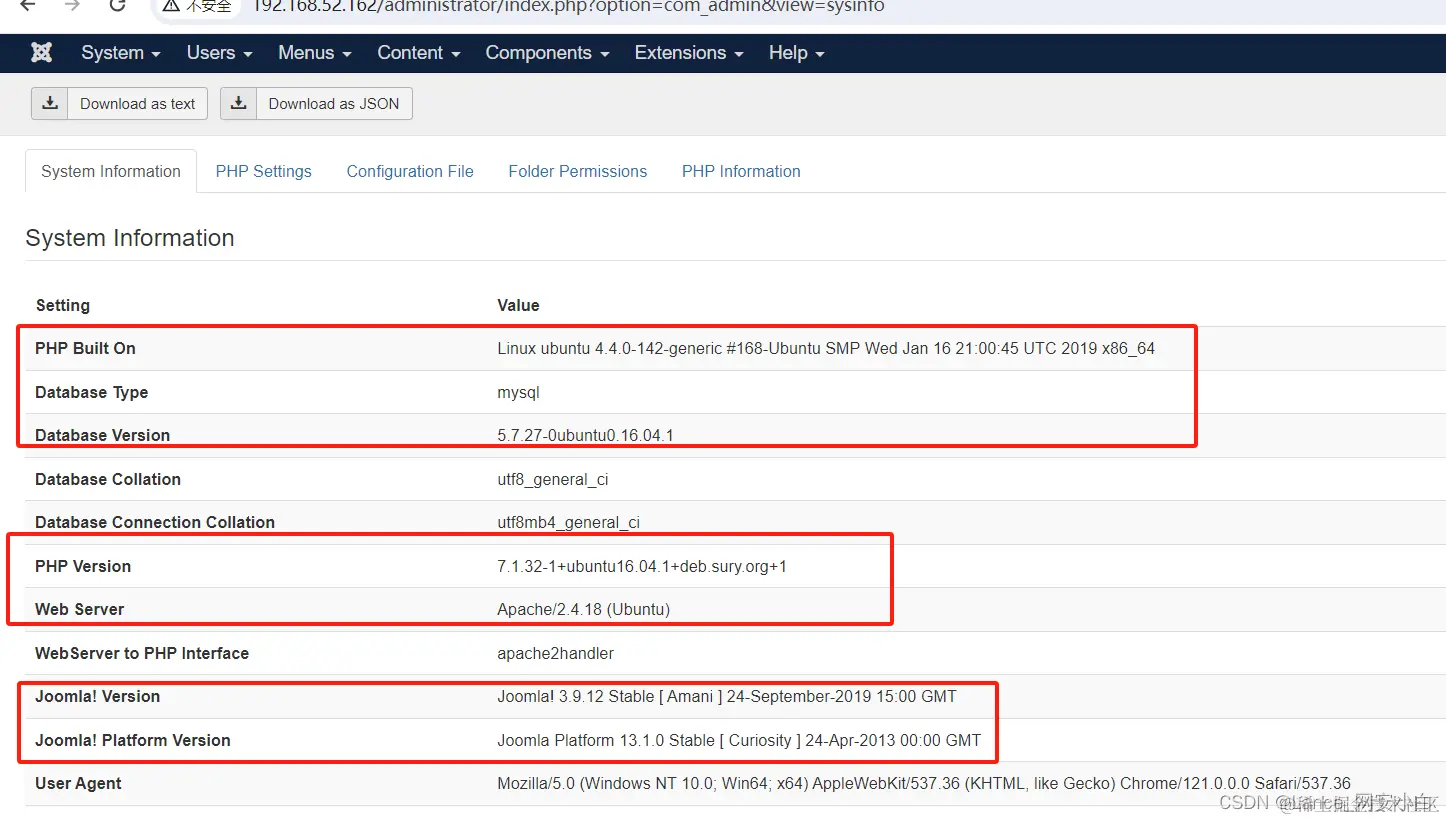Click the Joomla! Version label

[98, 696]
